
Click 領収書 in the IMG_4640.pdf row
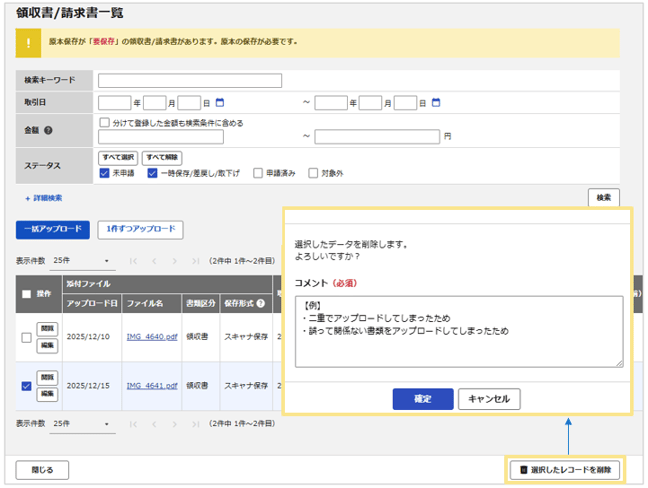click(197, 337)
